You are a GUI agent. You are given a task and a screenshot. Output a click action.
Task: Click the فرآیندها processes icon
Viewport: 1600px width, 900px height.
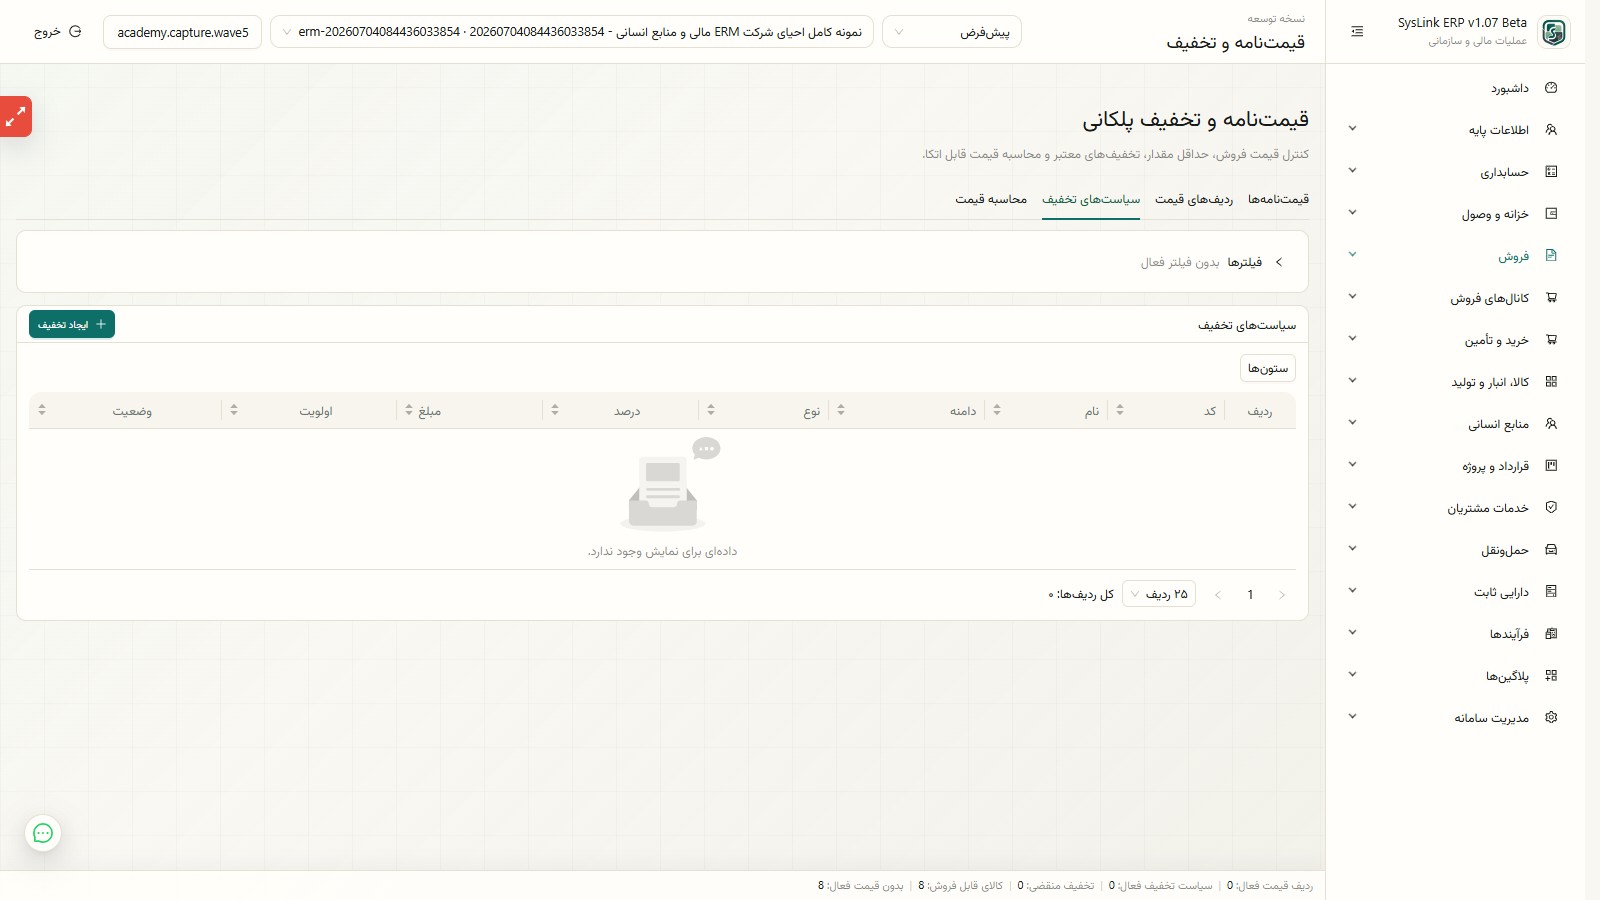[1551, 634]
